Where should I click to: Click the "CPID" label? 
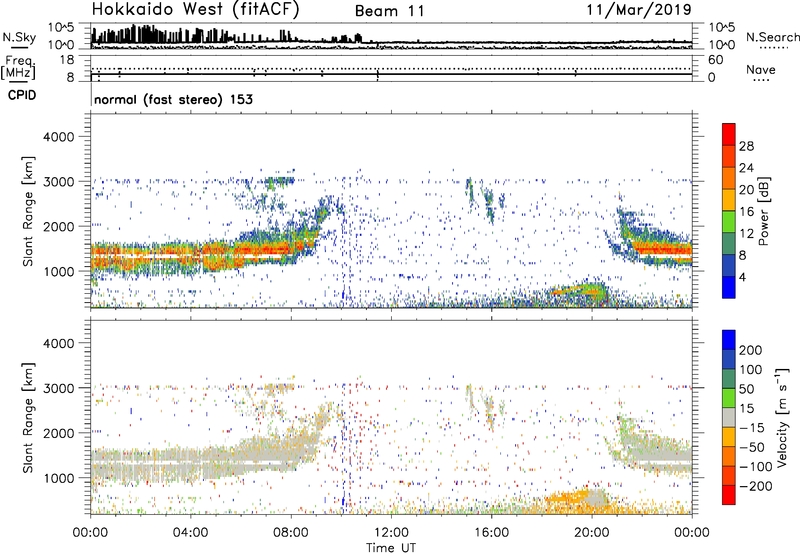22,95
